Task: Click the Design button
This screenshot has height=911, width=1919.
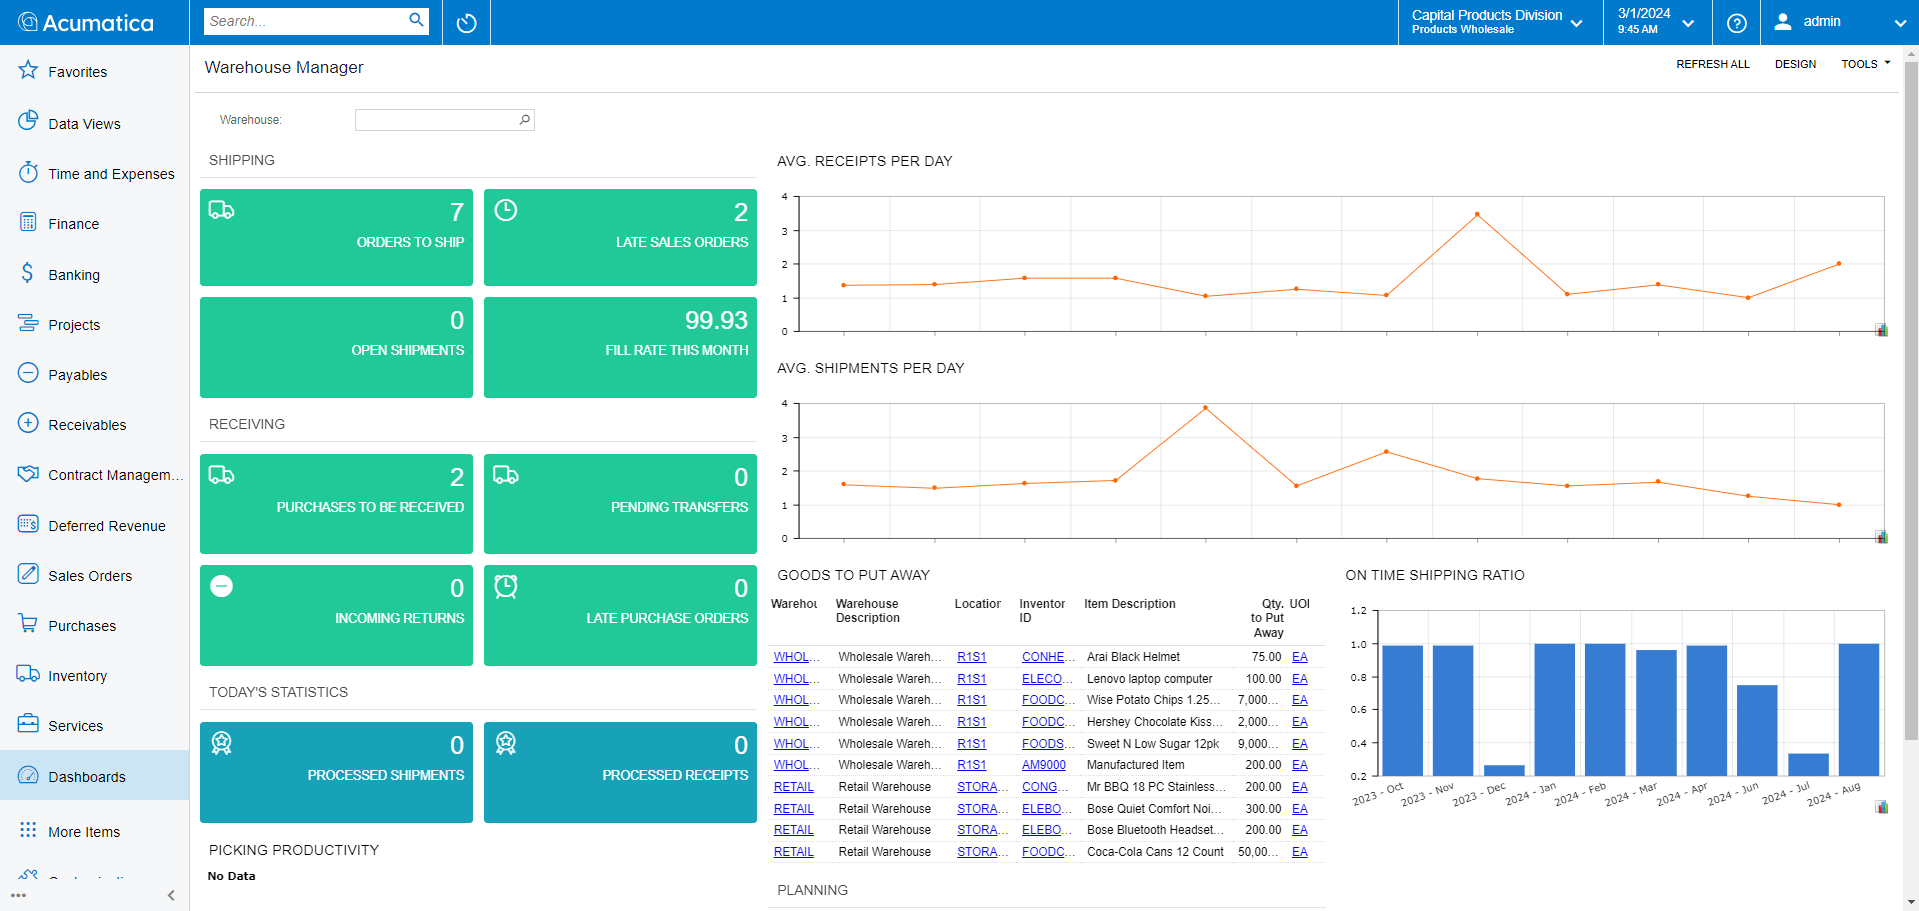Action: coord(1795,64)
